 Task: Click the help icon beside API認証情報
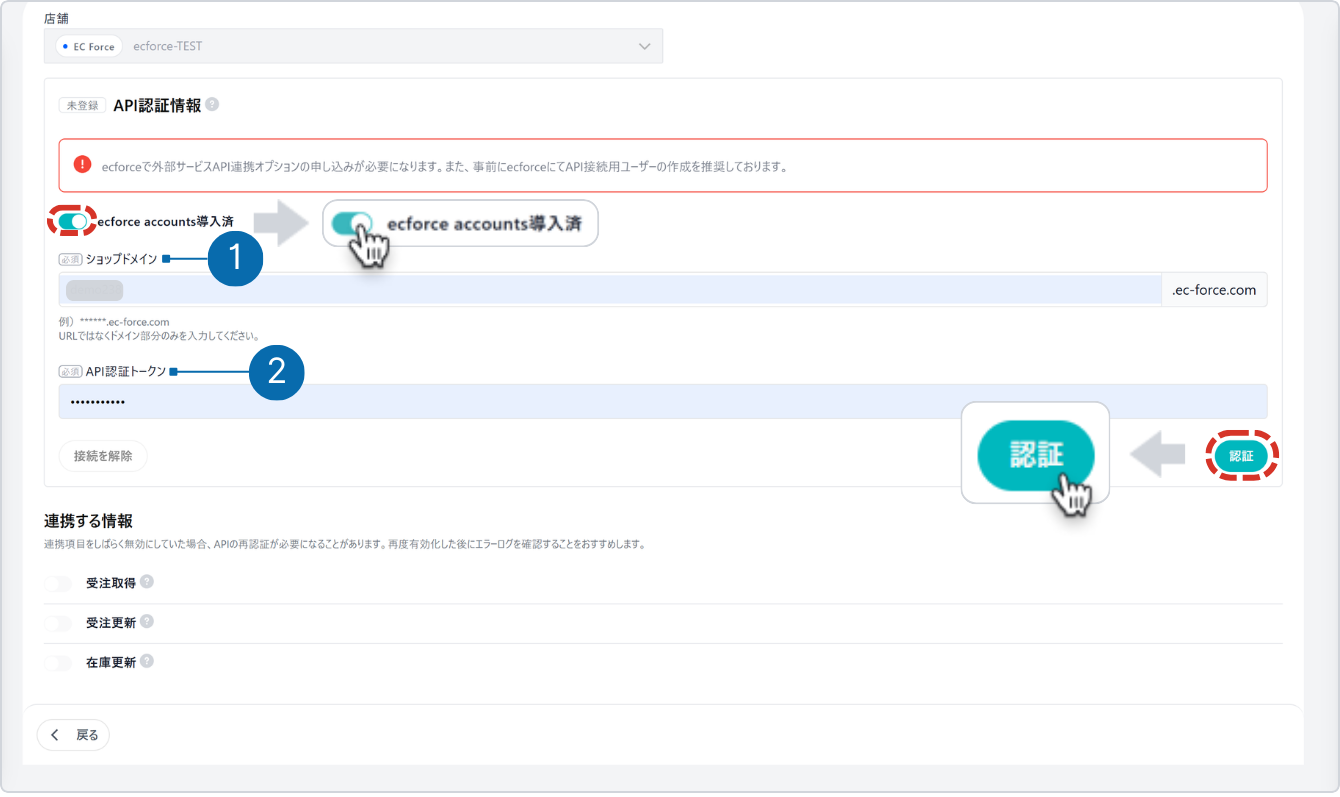212,105
